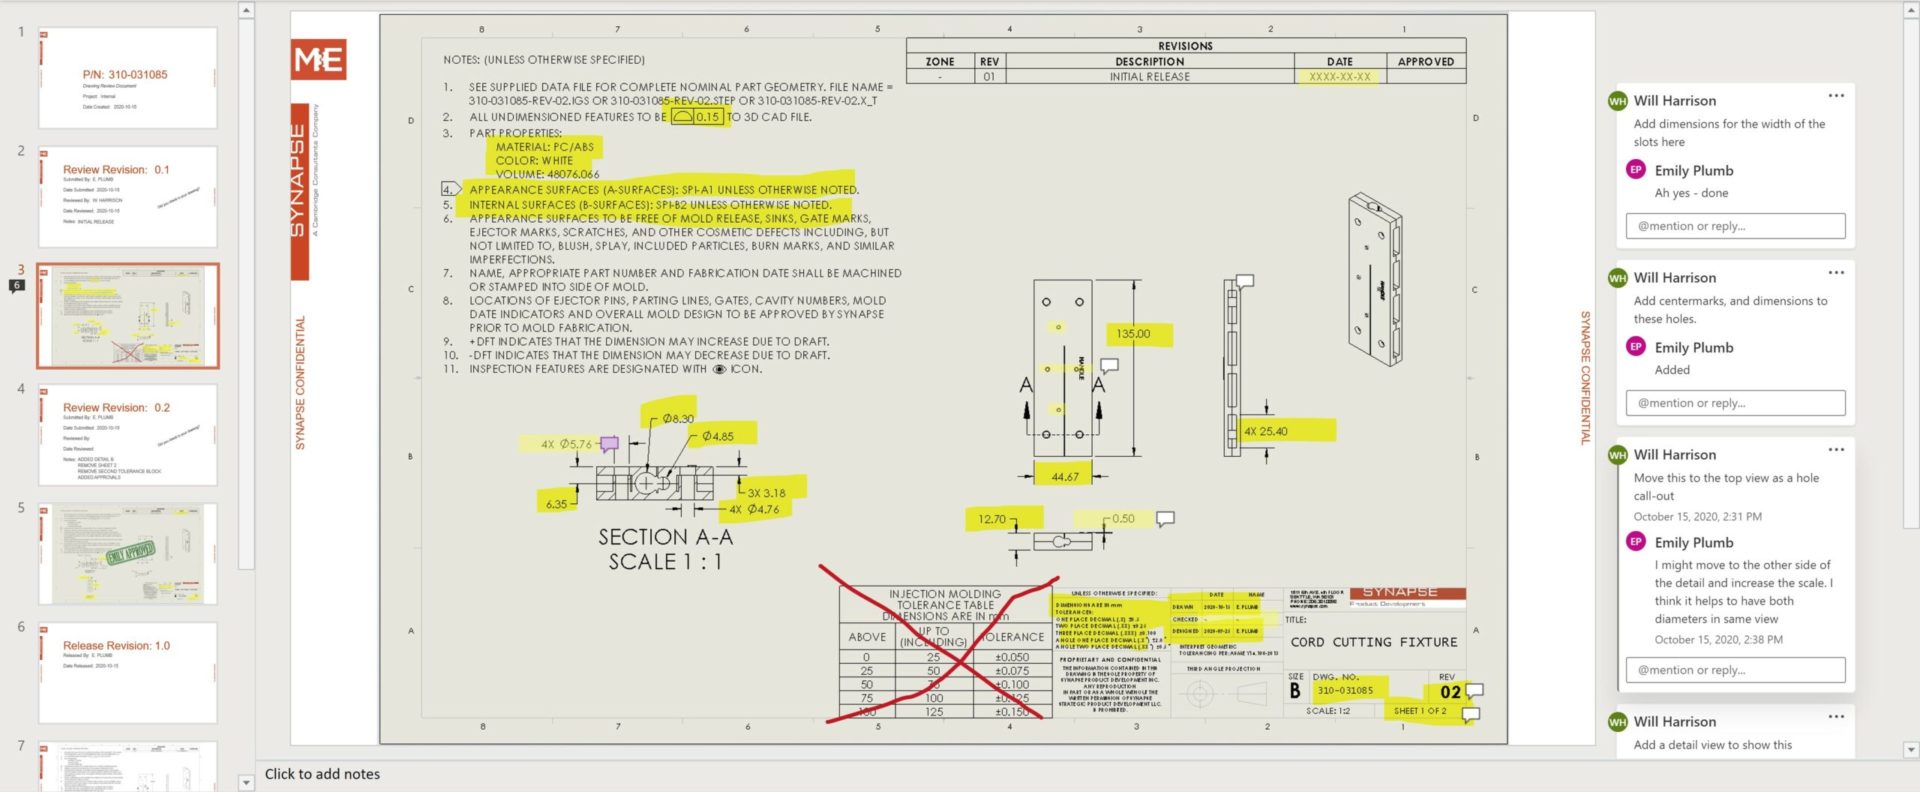Click the 'SECTION A-A' label on the drawing
The width and height of the screenshot is (1920, 792).
(665, 537)
